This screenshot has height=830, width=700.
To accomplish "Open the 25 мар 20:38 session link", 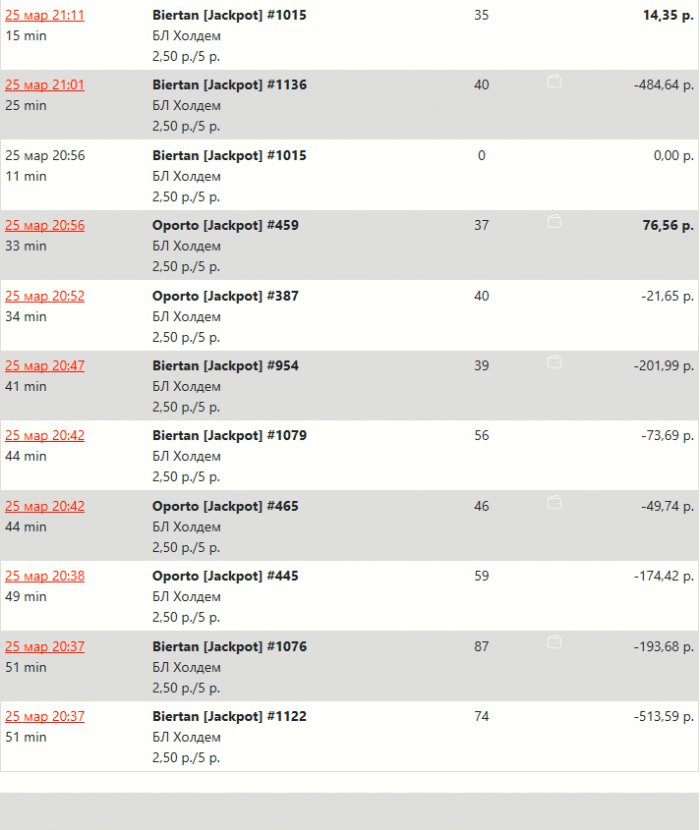I will tap(45, 576).
